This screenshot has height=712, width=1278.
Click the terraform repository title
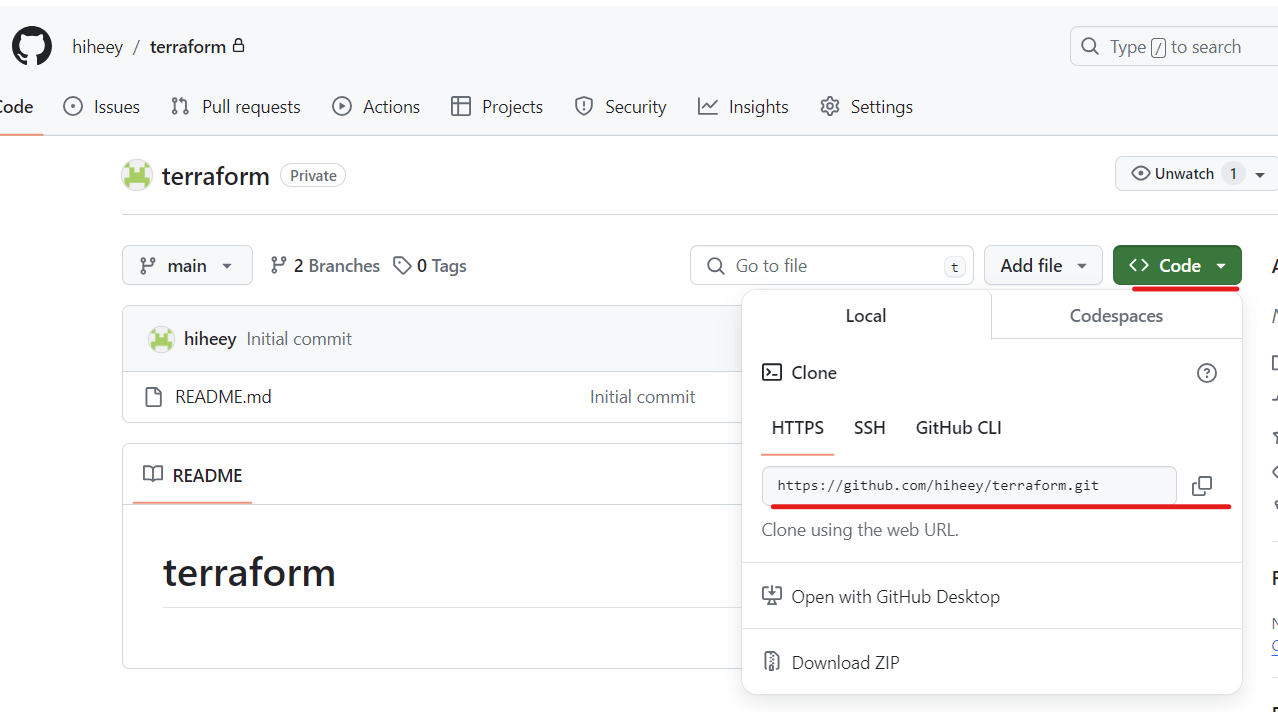click(216, 176)
